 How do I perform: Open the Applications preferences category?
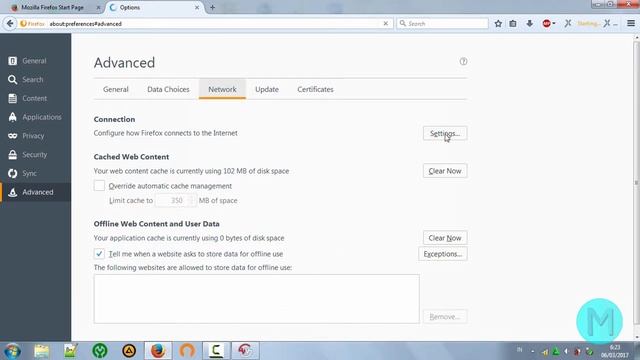tap(36, 117)
